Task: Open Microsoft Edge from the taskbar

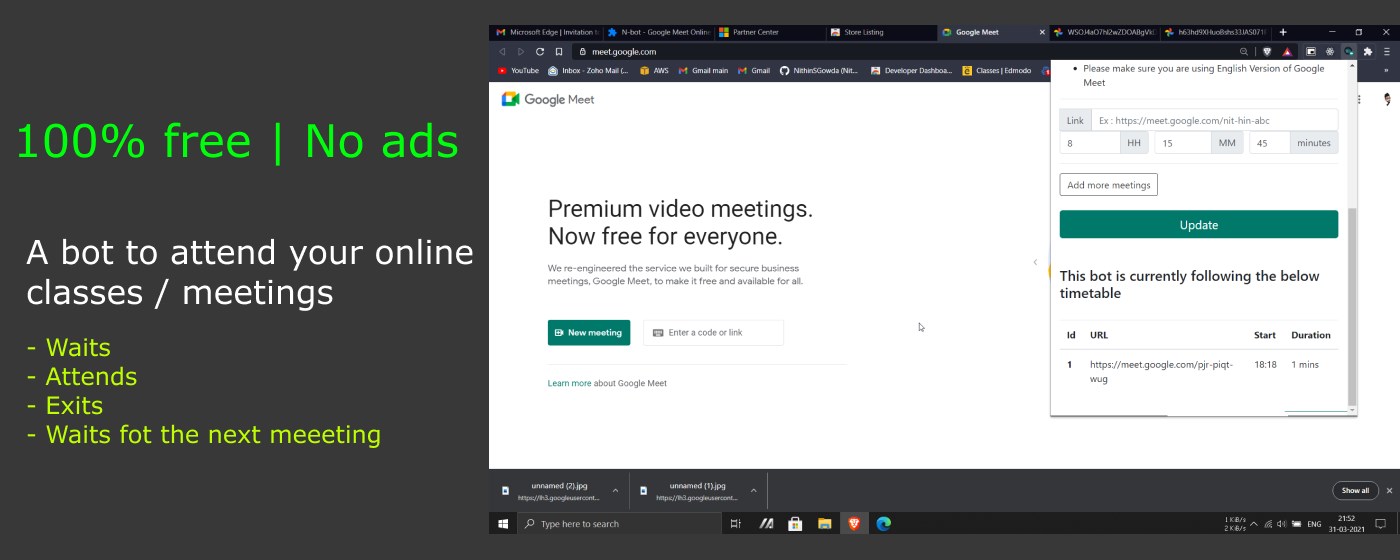Action: (x=884, y=523)
